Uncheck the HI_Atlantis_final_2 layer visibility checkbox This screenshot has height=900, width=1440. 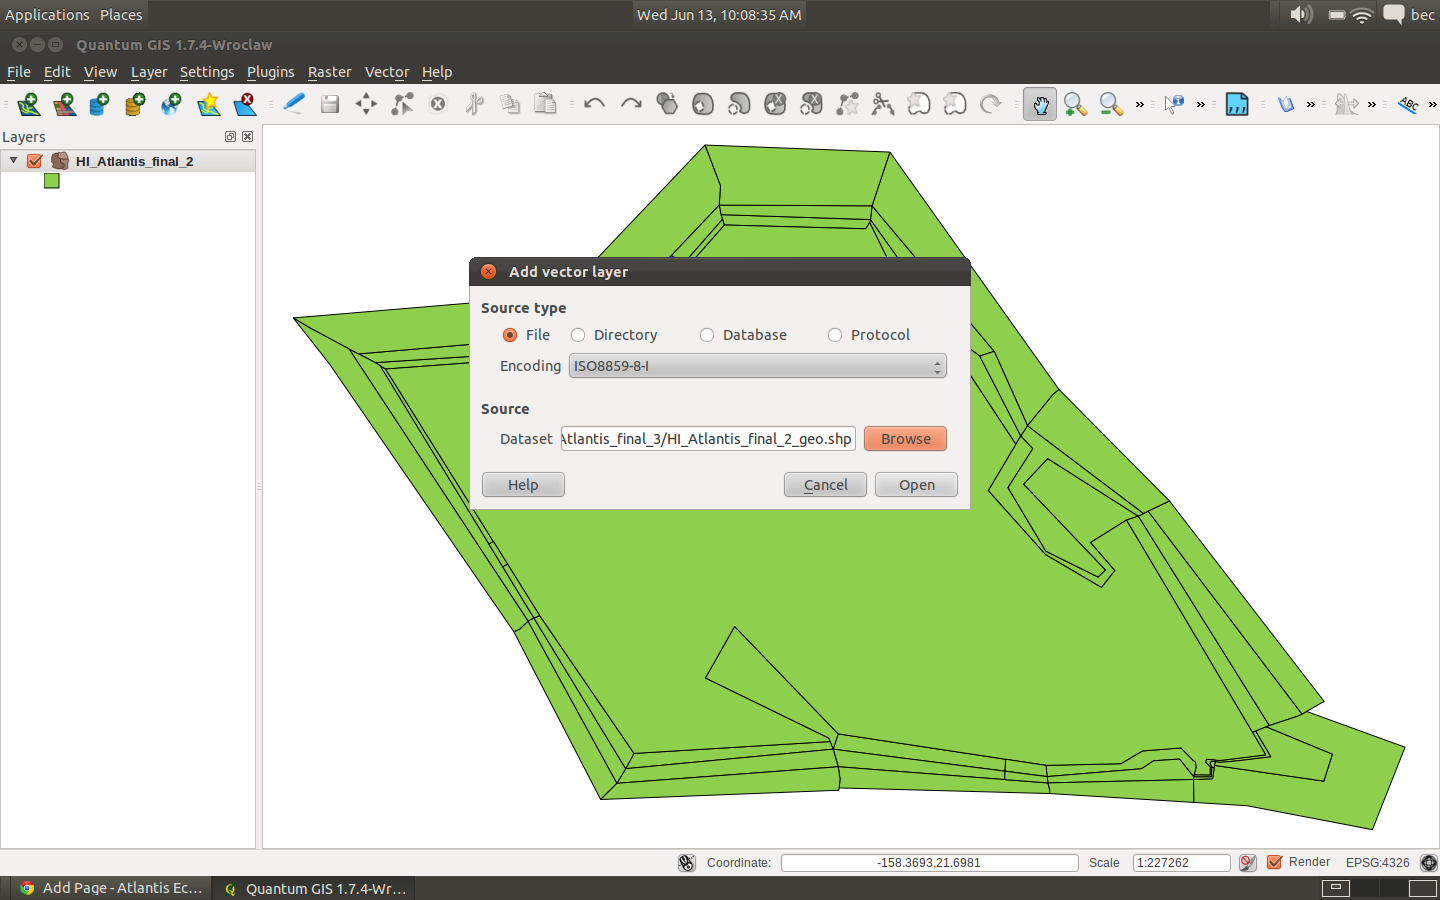[35, 161]
